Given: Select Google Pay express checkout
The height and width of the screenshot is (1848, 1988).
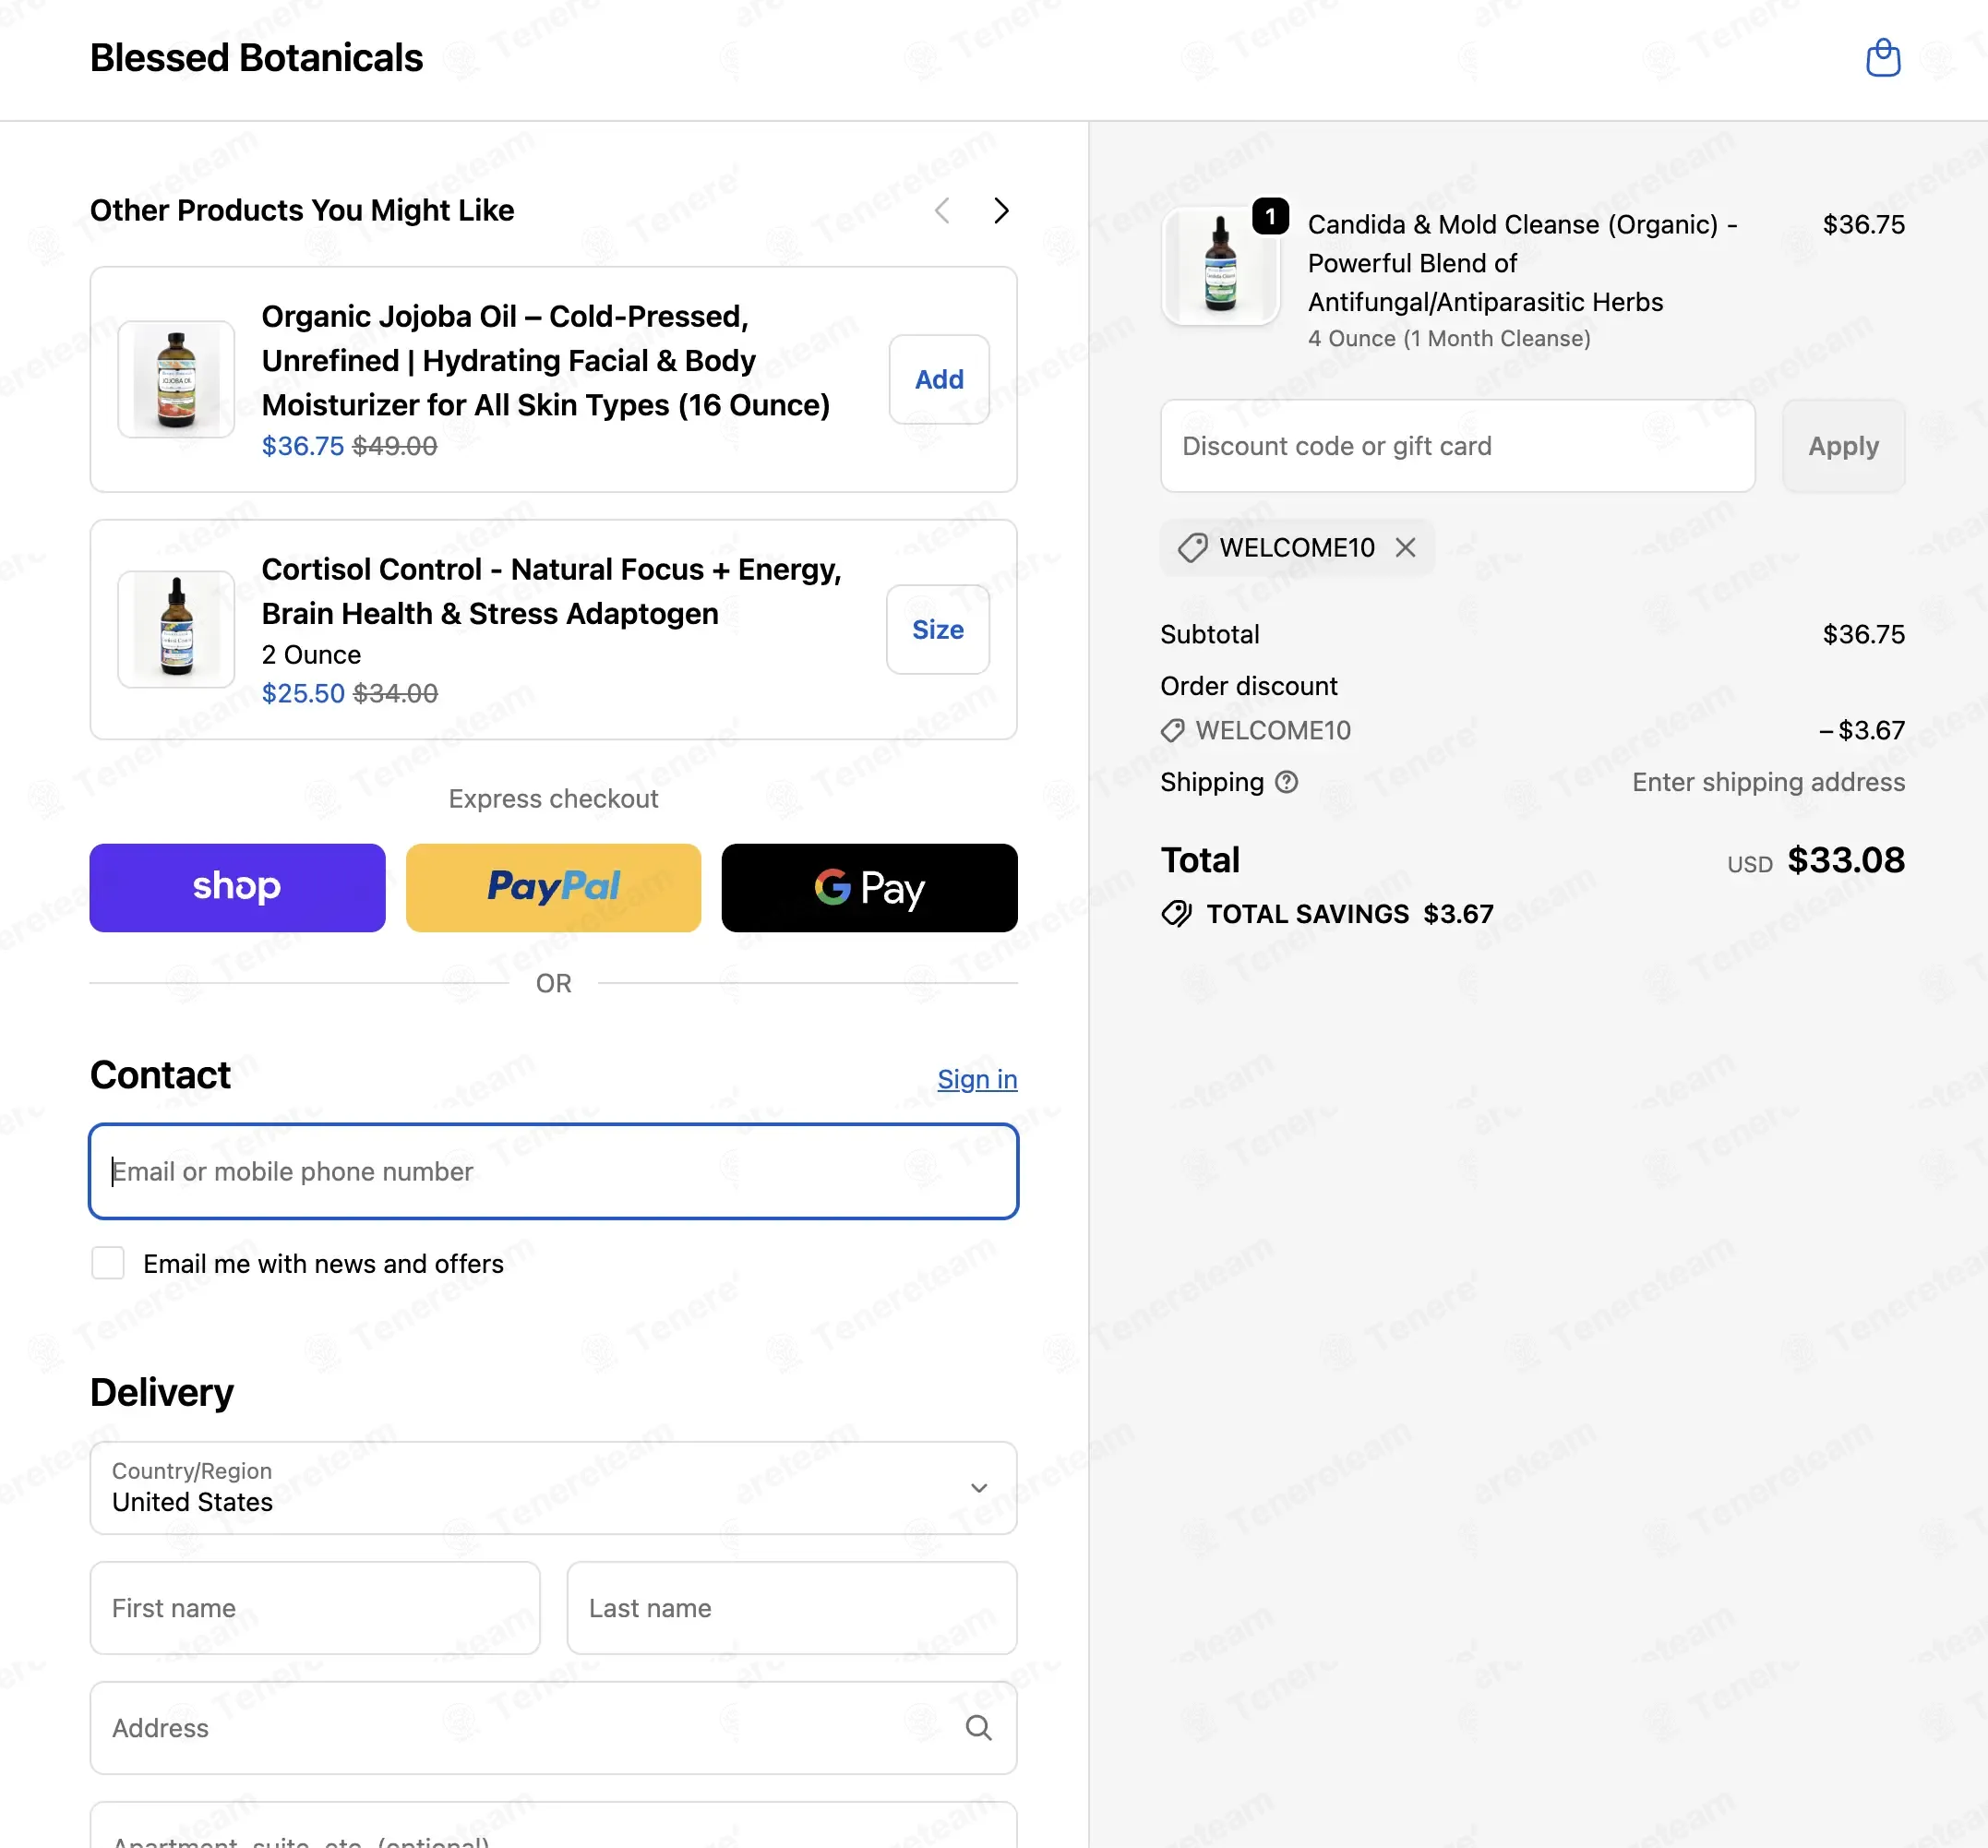Looking at the screenshot, I should (869, 888).
